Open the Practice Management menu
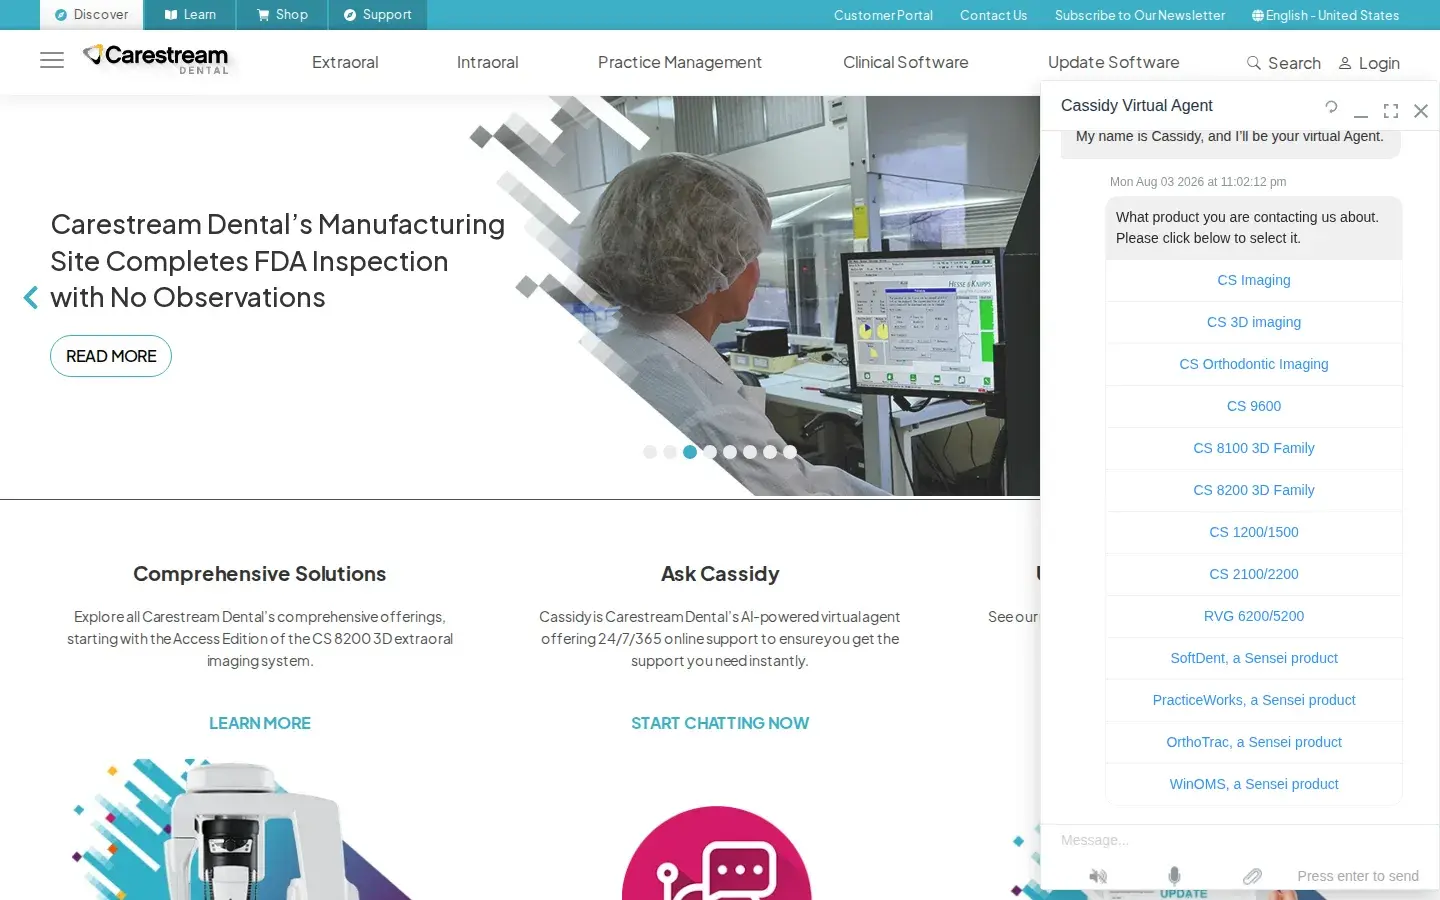 pos(680,62)
